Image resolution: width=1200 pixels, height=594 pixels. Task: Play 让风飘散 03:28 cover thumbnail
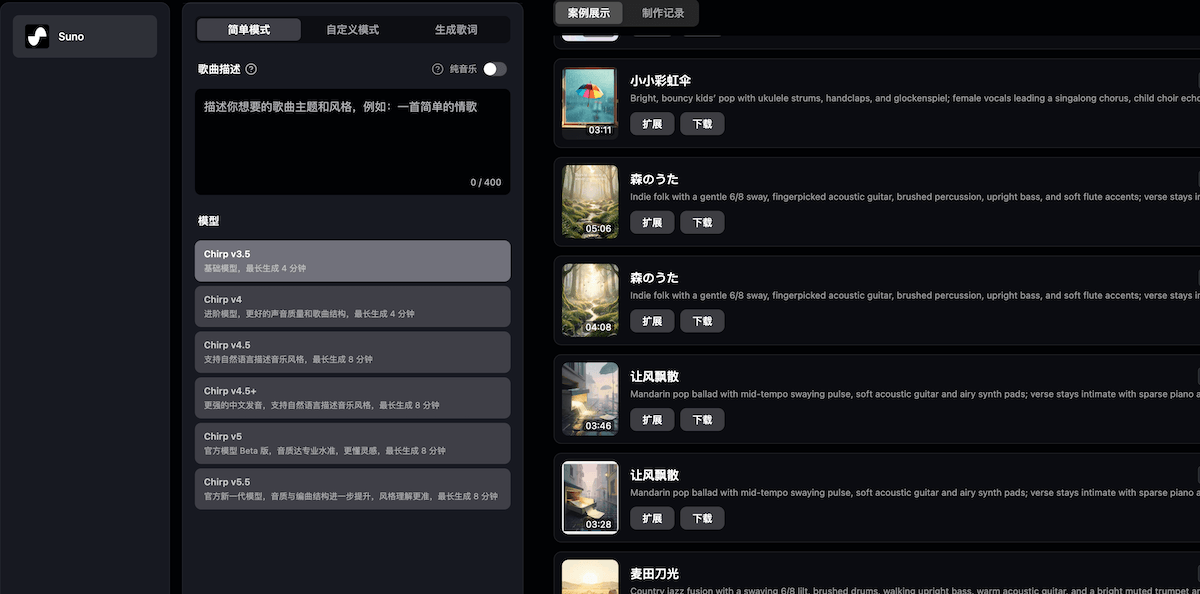pyautogui.click(x=590, y=497)
